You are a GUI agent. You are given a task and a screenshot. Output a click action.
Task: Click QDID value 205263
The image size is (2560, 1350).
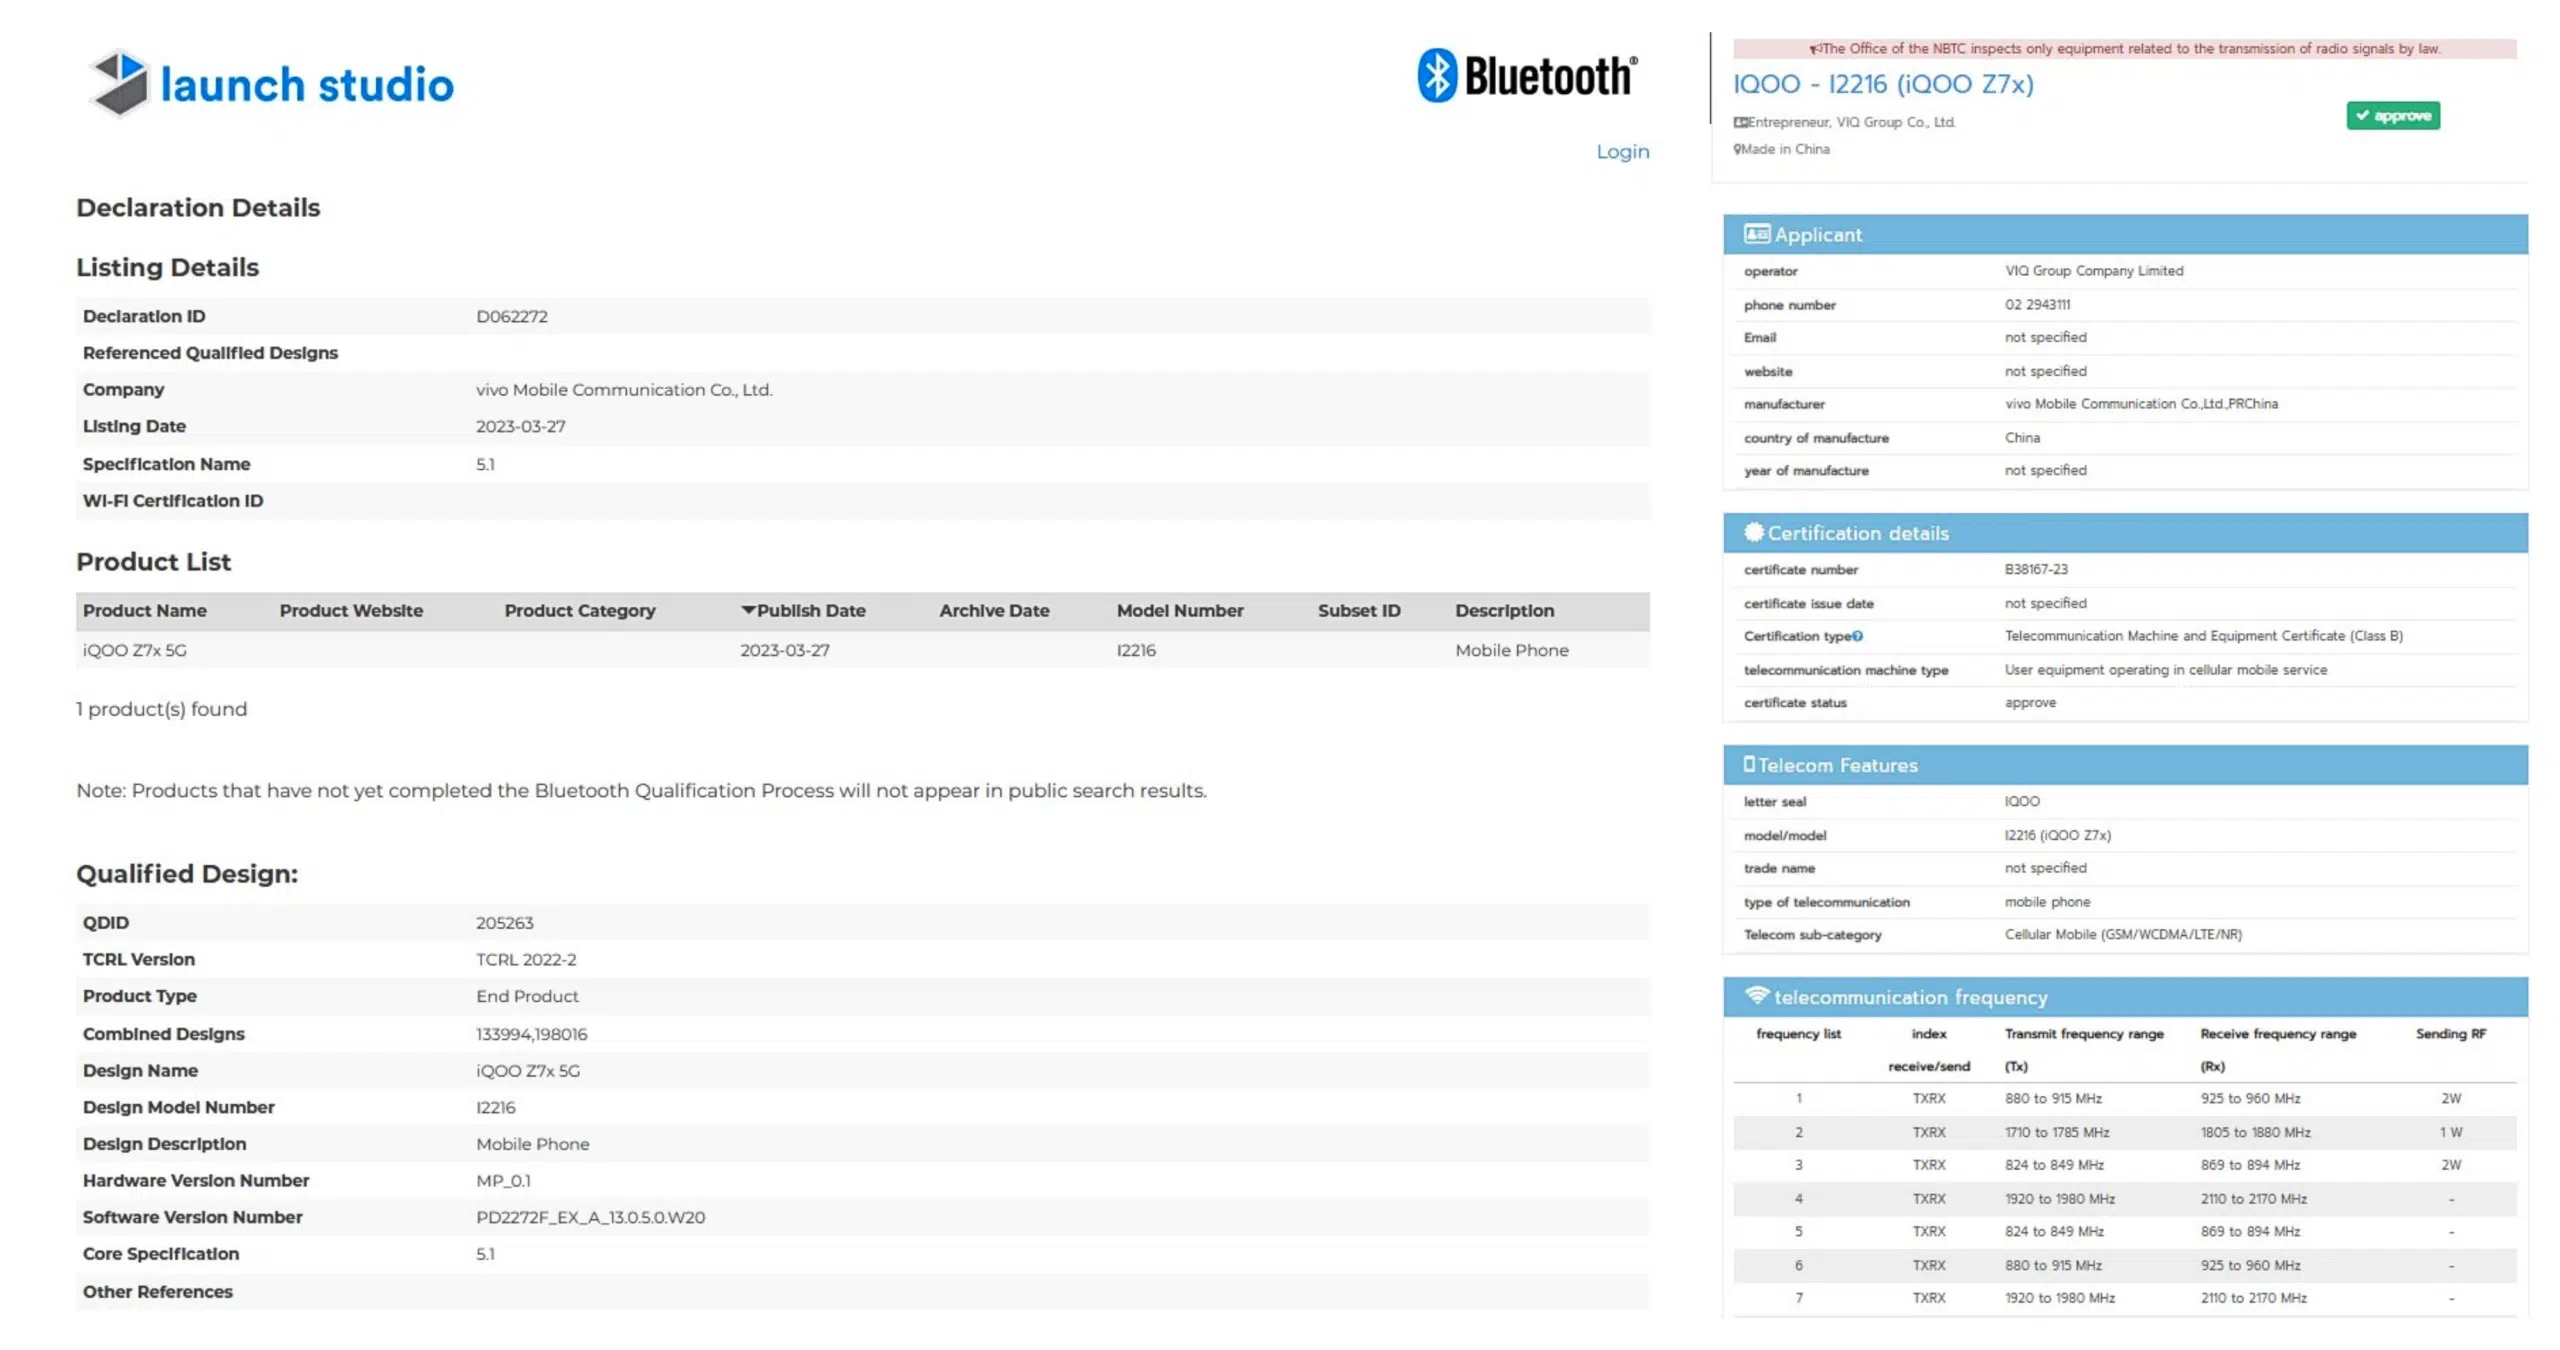click(x=504, y=922)
